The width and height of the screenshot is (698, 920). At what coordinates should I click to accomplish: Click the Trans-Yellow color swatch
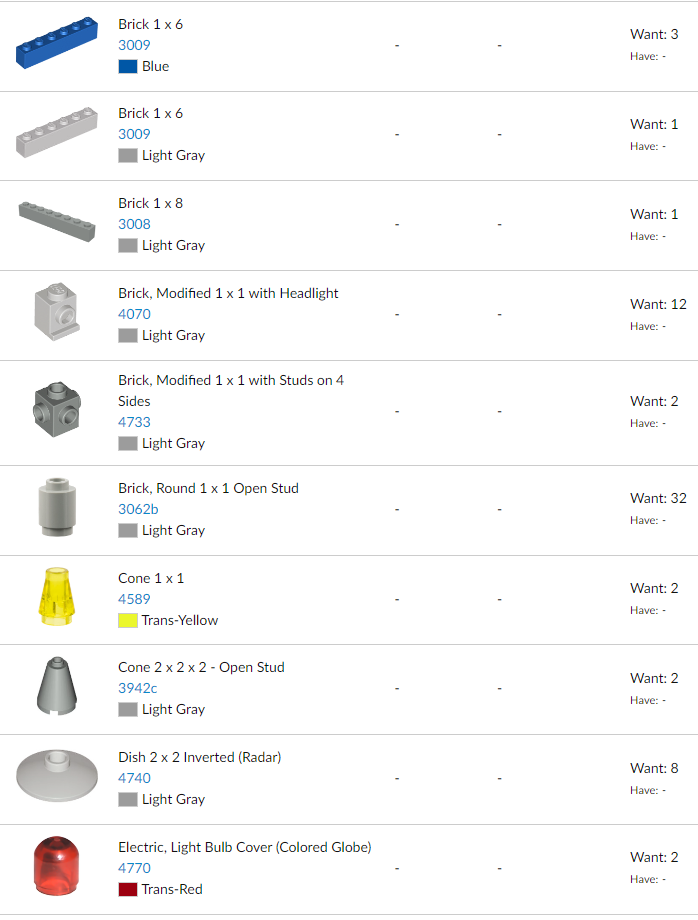click(127, 620)
